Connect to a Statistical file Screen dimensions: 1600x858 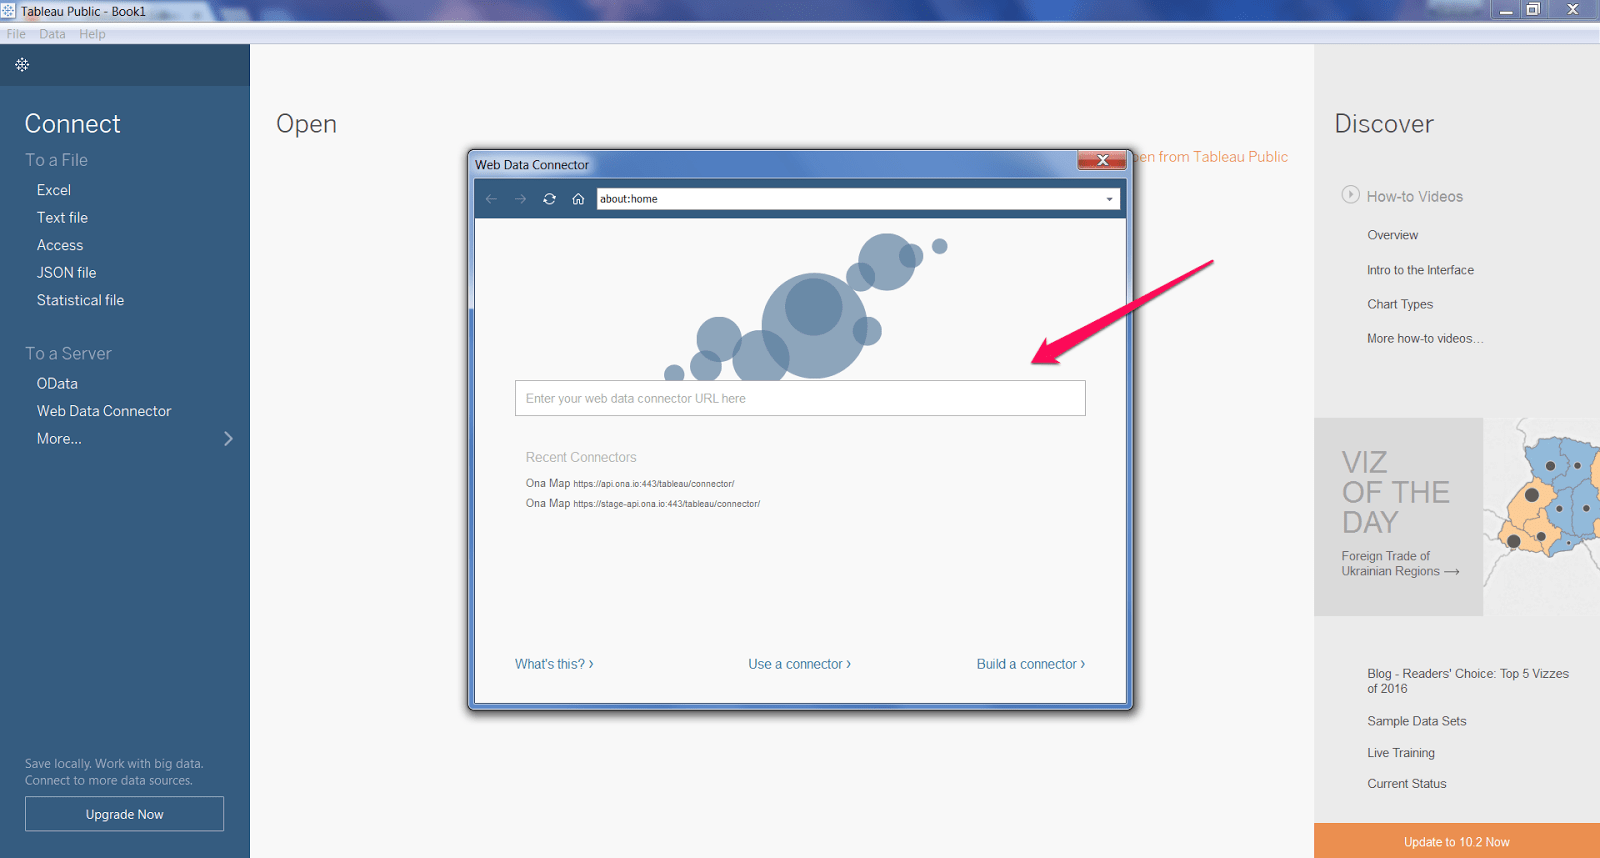point(80,300)
